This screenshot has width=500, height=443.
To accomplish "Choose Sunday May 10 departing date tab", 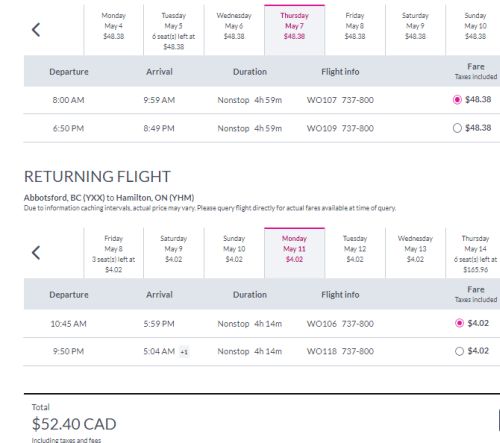I will pyautogui.click(x=473, y=30).
